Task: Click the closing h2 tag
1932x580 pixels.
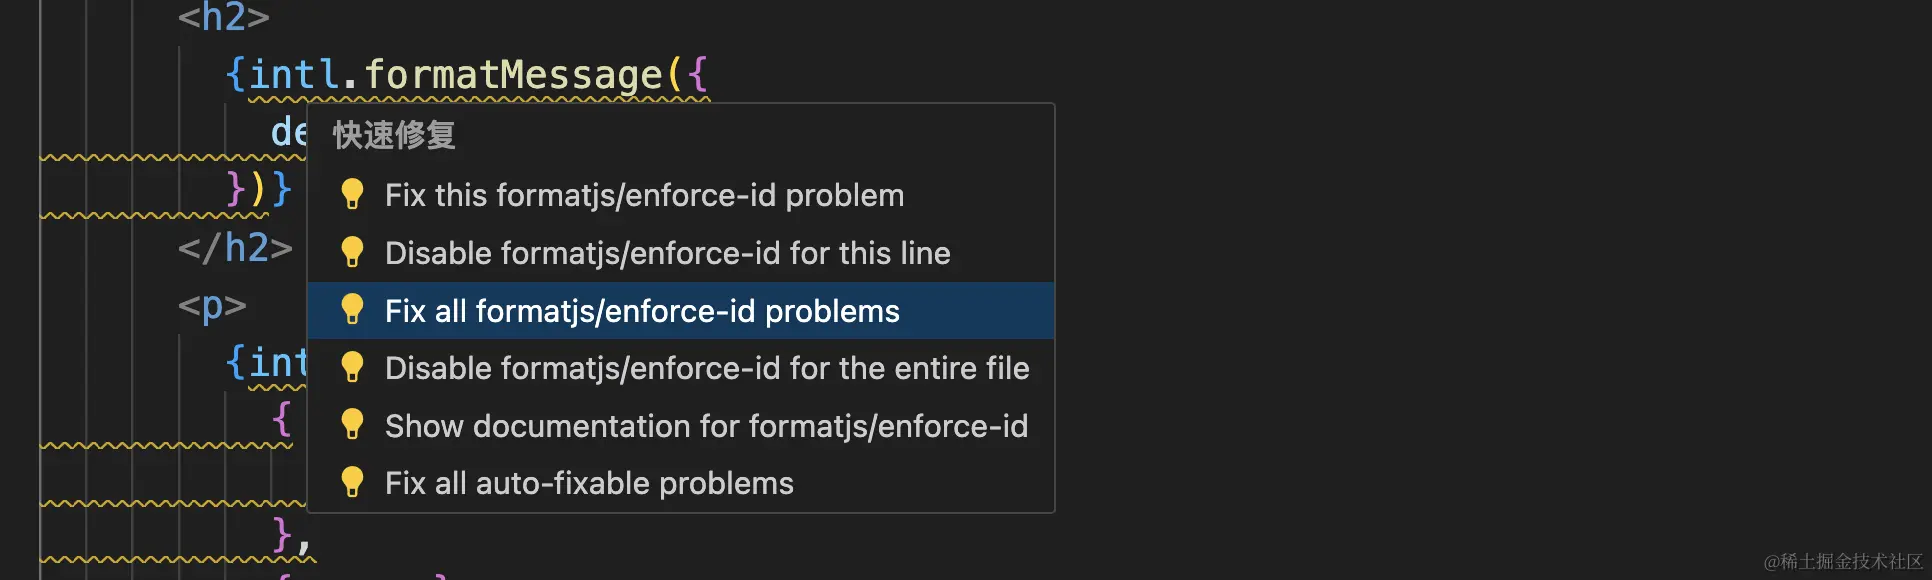Action: (x=234, y=248)
